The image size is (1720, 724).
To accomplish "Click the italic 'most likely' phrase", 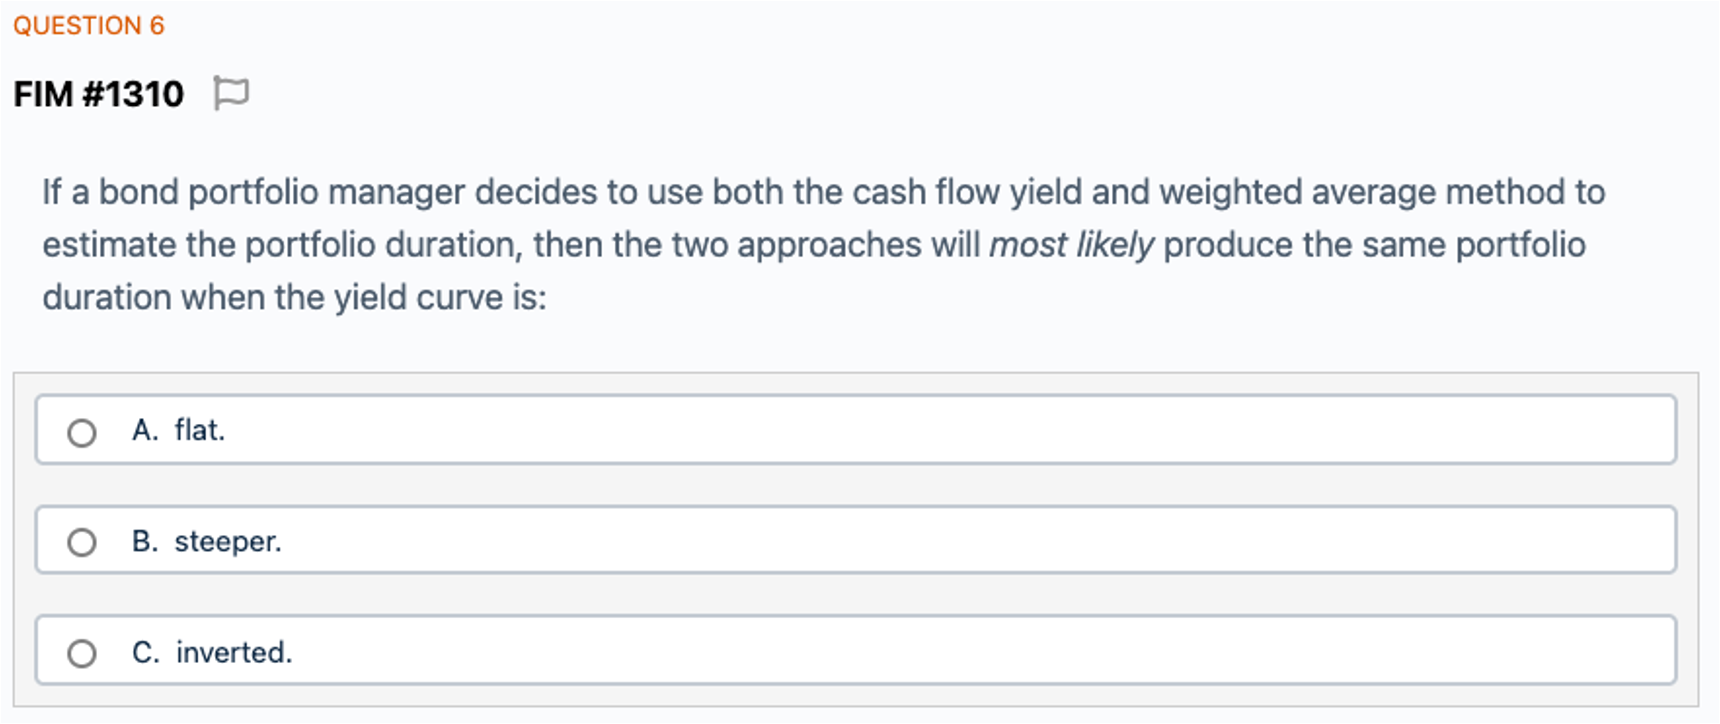I will 1071,245.
